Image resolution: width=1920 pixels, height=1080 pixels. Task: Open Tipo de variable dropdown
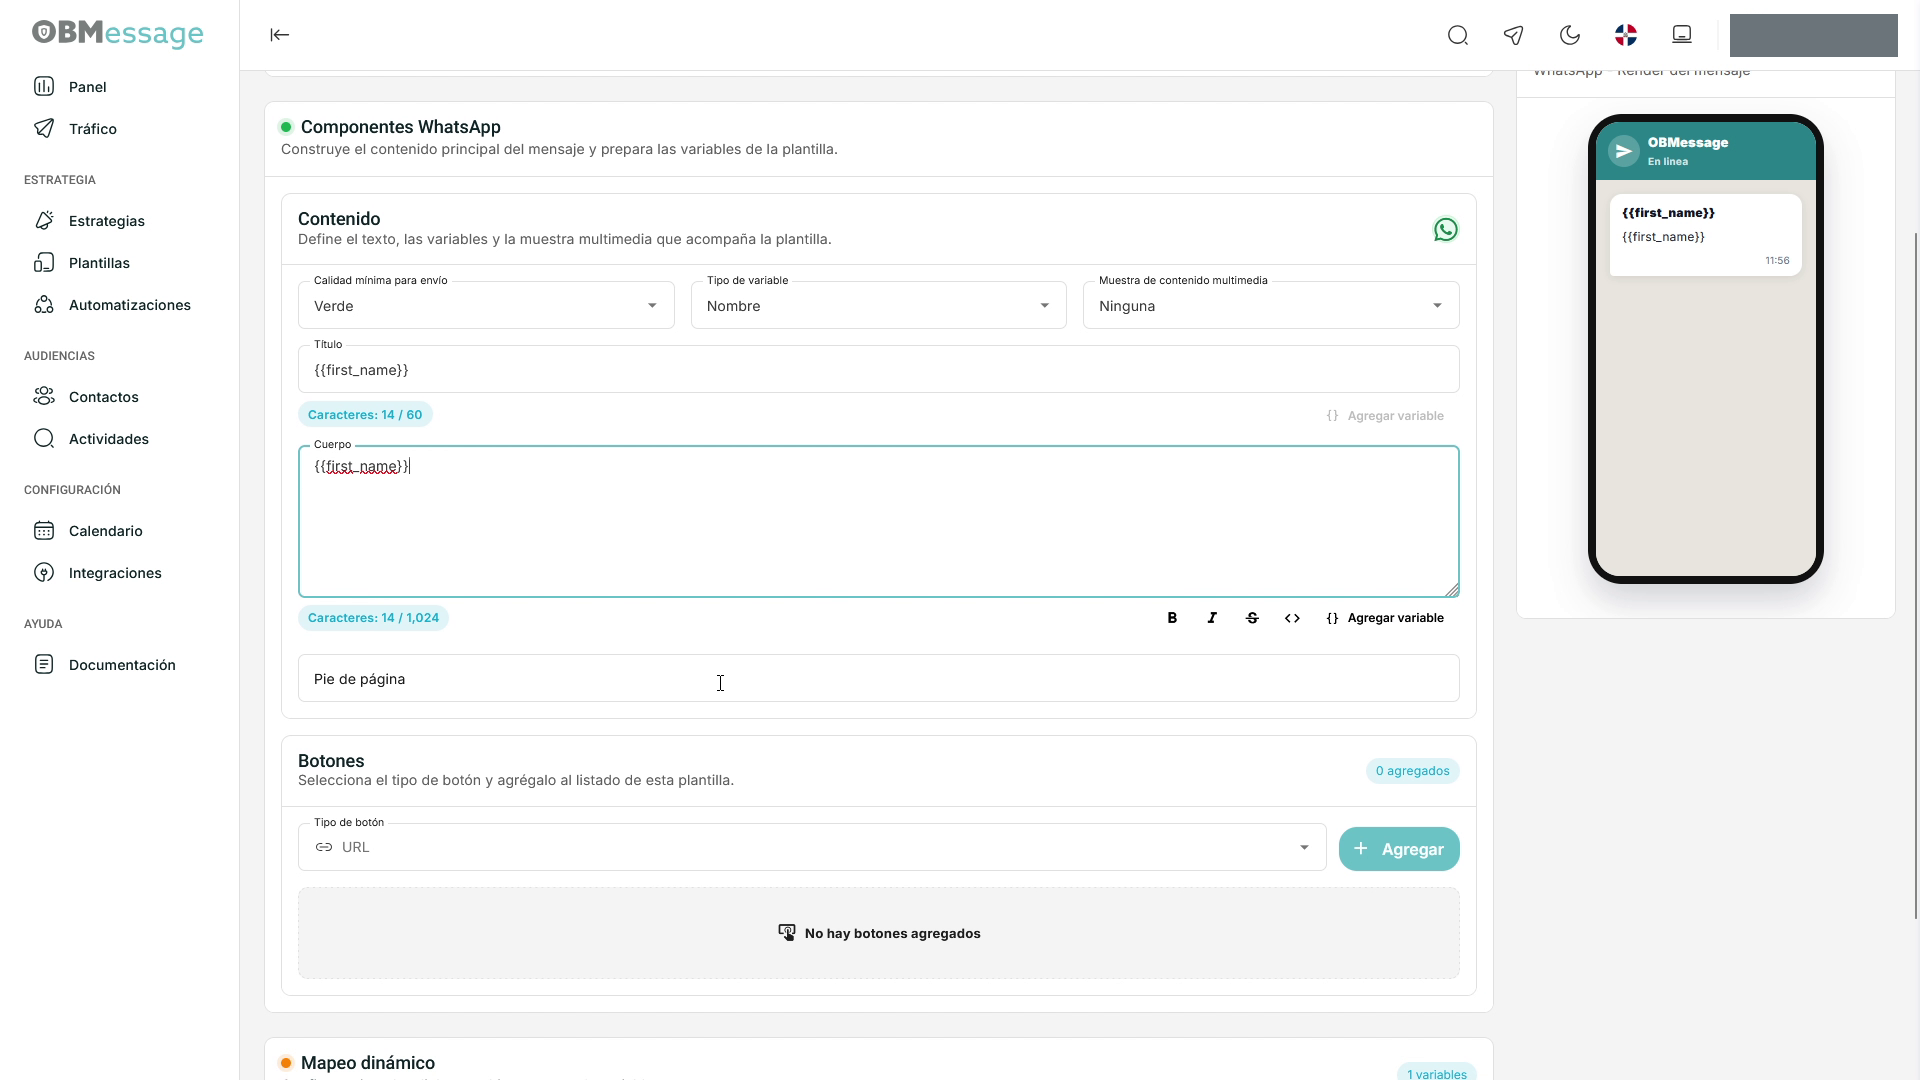[878, 306]
